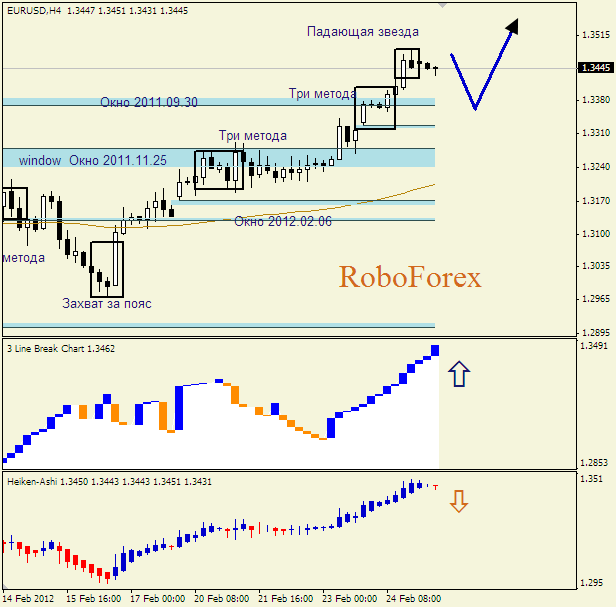Click the Окно 2011.09.30 window label

148,102
